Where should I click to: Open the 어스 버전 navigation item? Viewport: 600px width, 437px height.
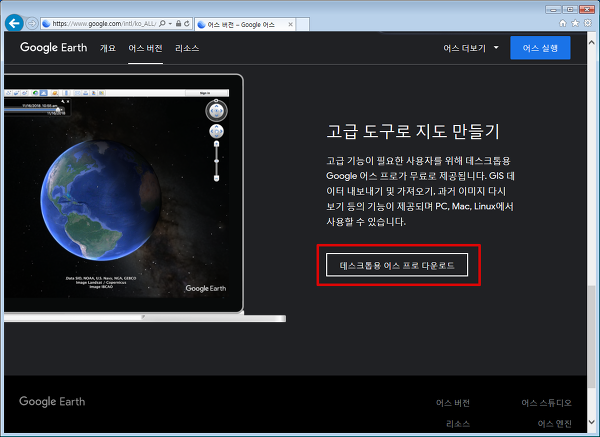coord(145,48)
